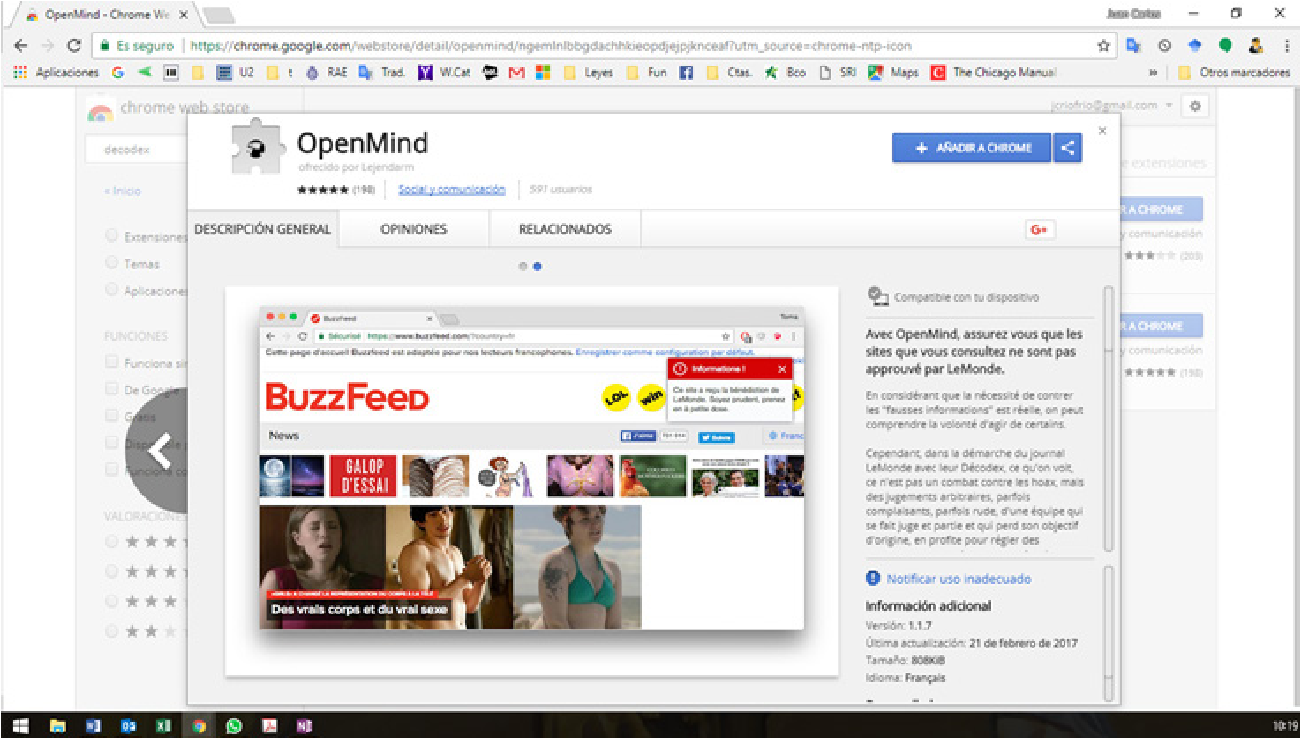
Task: Open the Notificar uso inadecuado link
Action: click(x=958, y=579)
